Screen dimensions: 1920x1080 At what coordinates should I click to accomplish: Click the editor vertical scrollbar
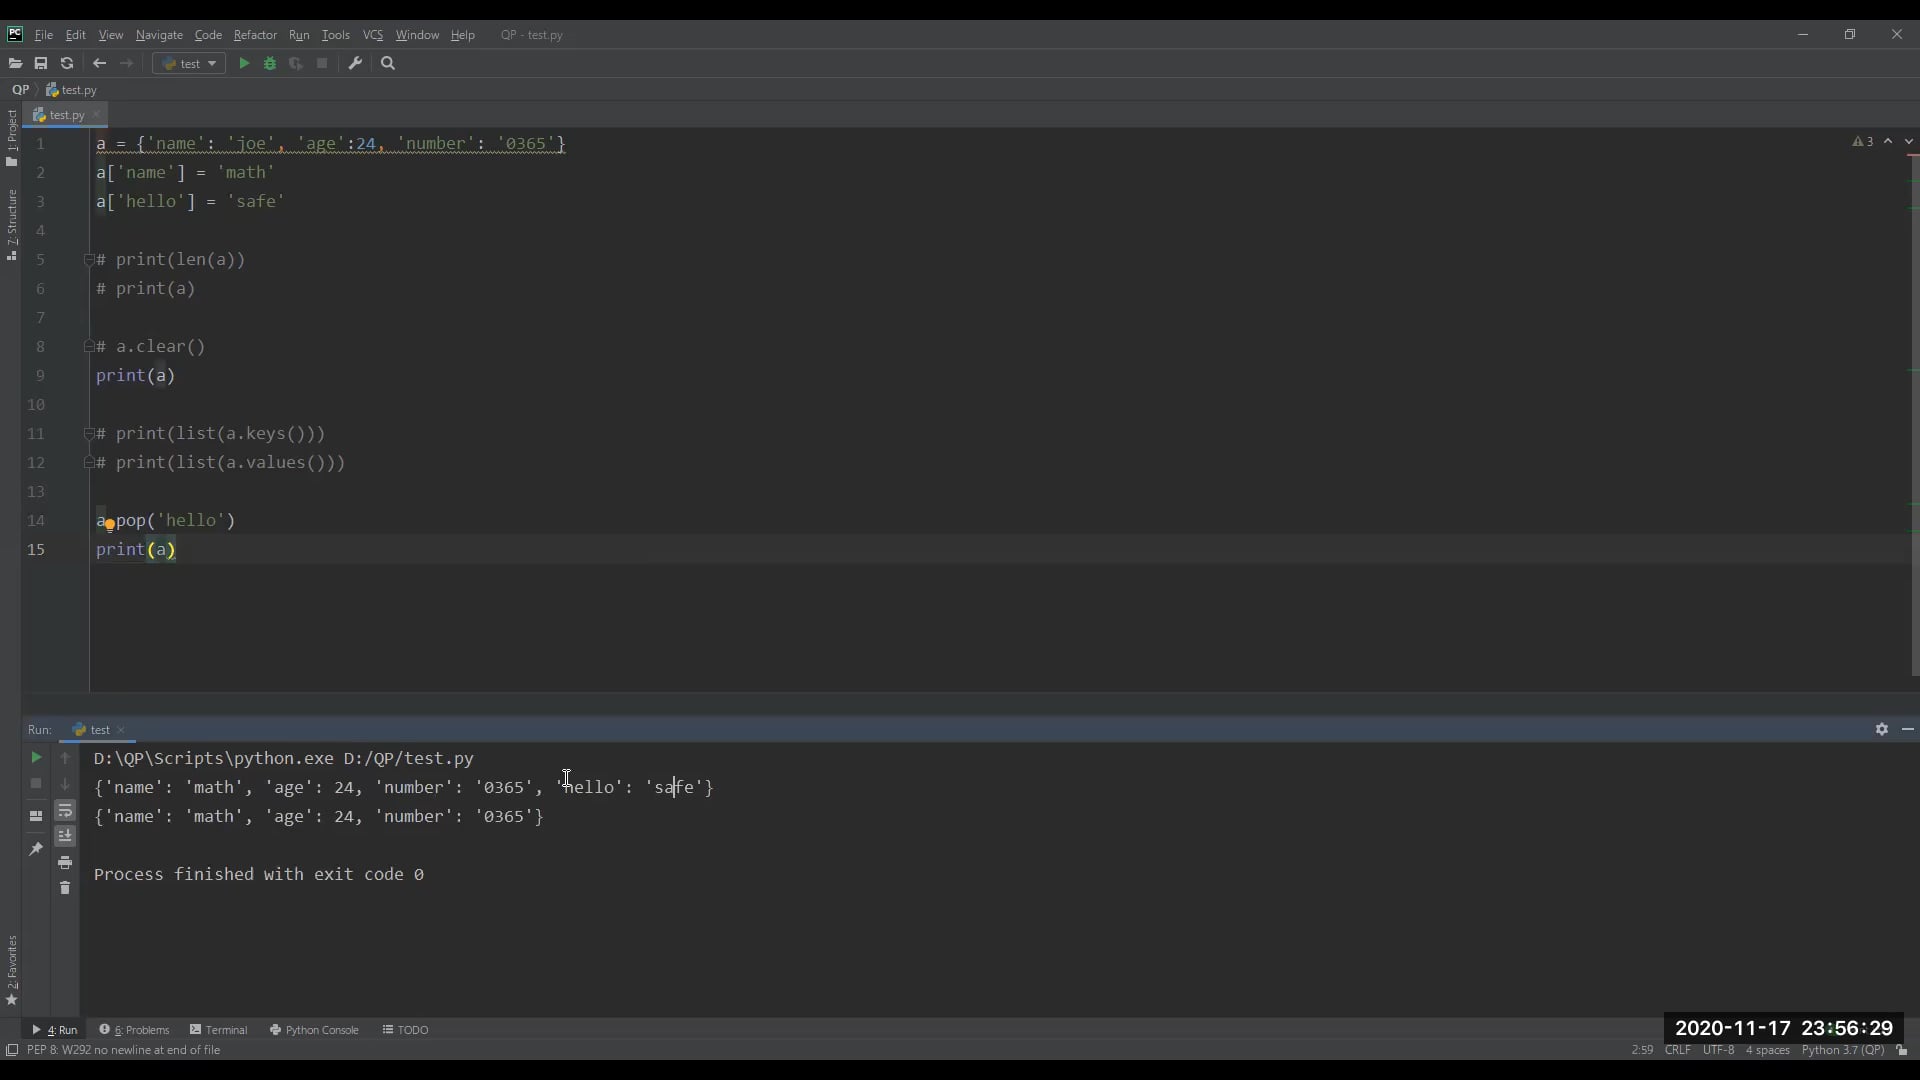click(1914, 400)
